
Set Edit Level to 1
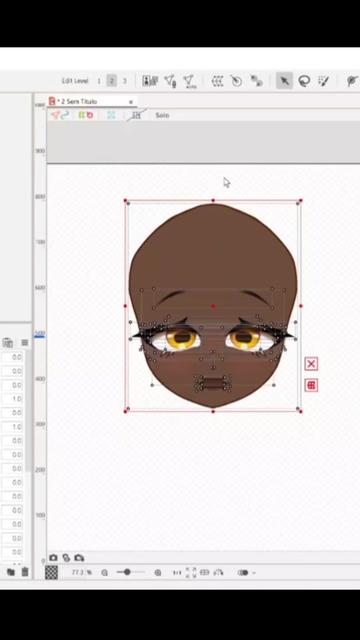click(x=99, y=81)
